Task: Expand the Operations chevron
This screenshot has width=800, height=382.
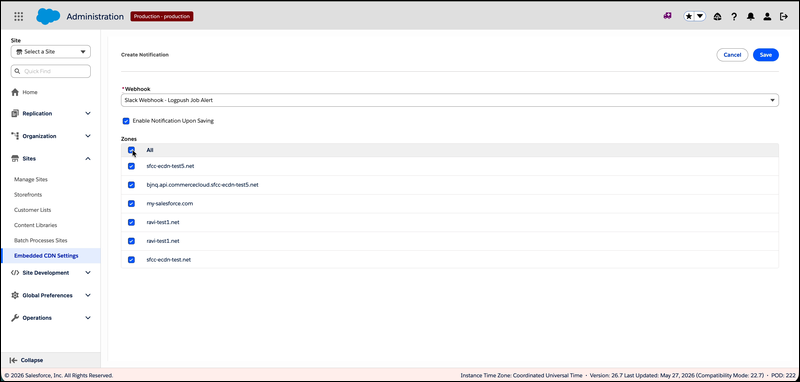Action: pos(88,318)
